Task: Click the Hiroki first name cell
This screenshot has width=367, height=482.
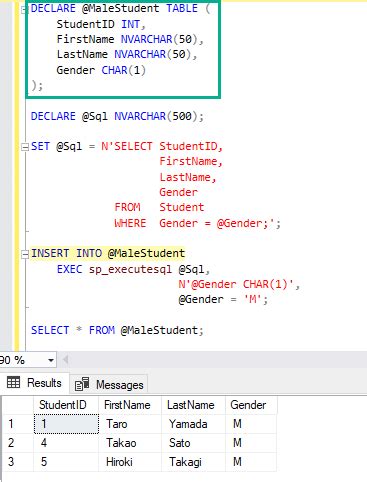Action: click(130, 462)
